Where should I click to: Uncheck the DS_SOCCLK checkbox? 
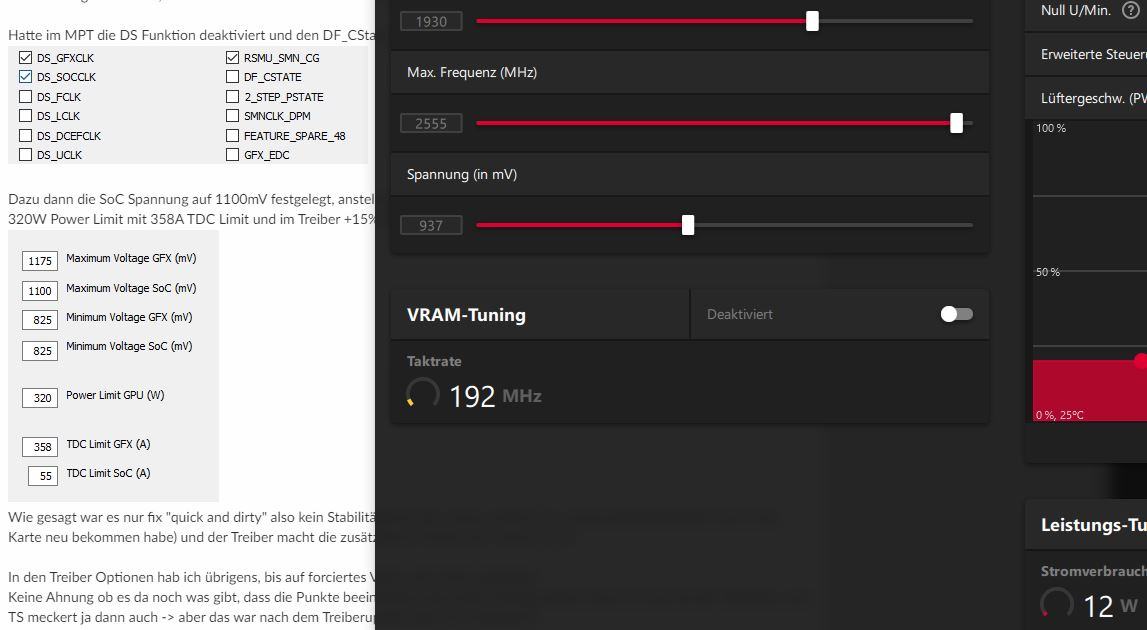(x=26, y=77)
